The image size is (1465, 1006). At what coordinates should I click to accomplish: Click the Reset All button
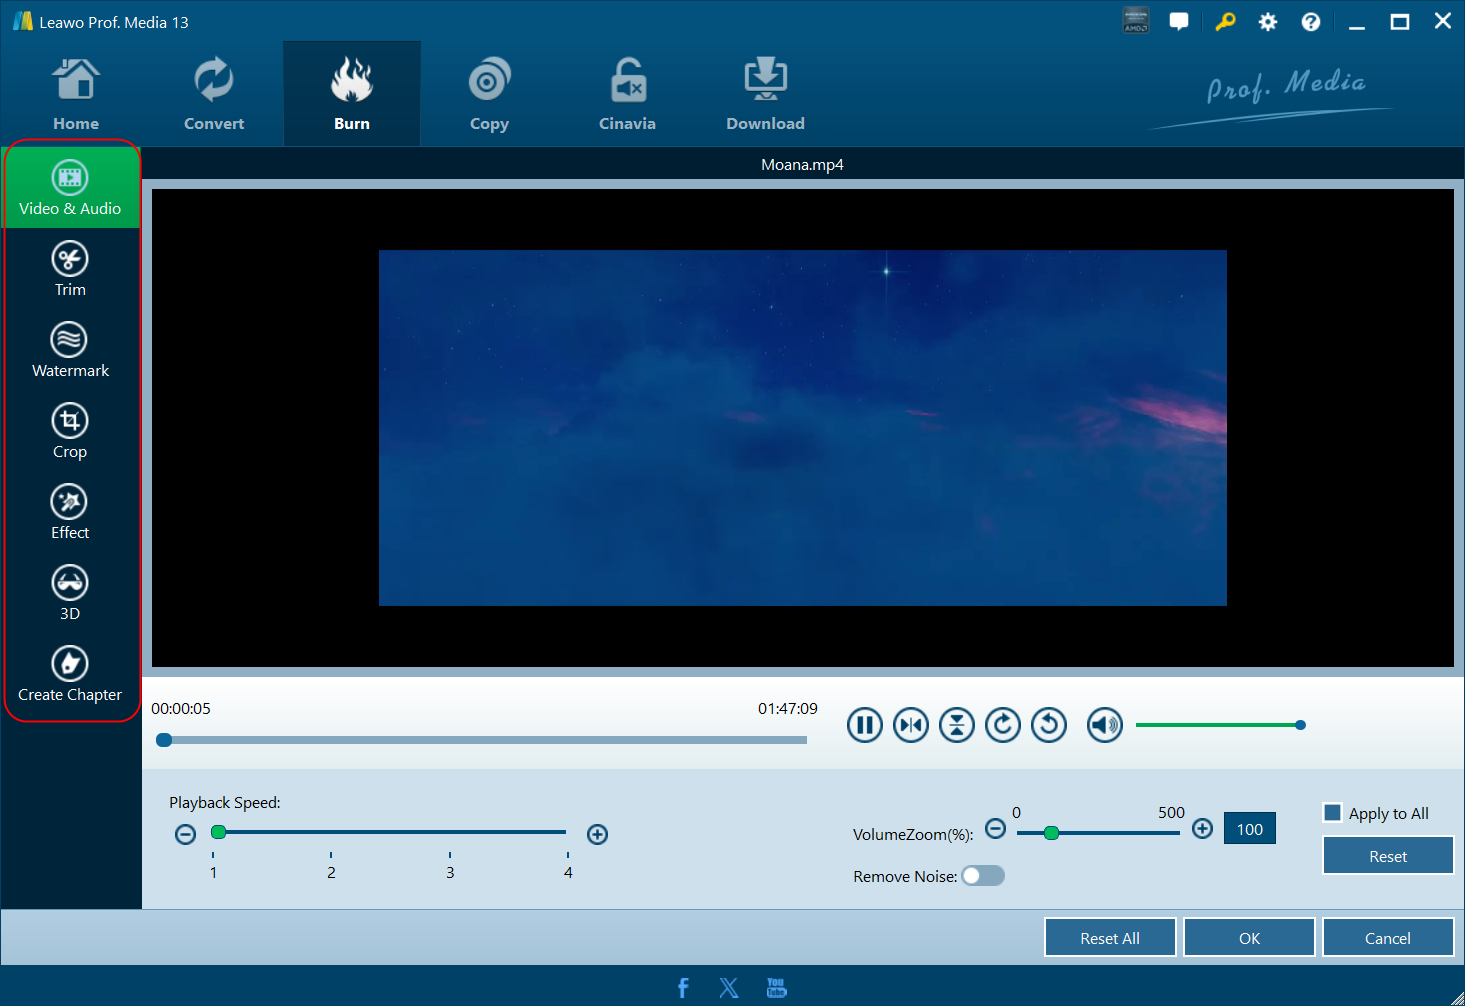point(1109,938)
